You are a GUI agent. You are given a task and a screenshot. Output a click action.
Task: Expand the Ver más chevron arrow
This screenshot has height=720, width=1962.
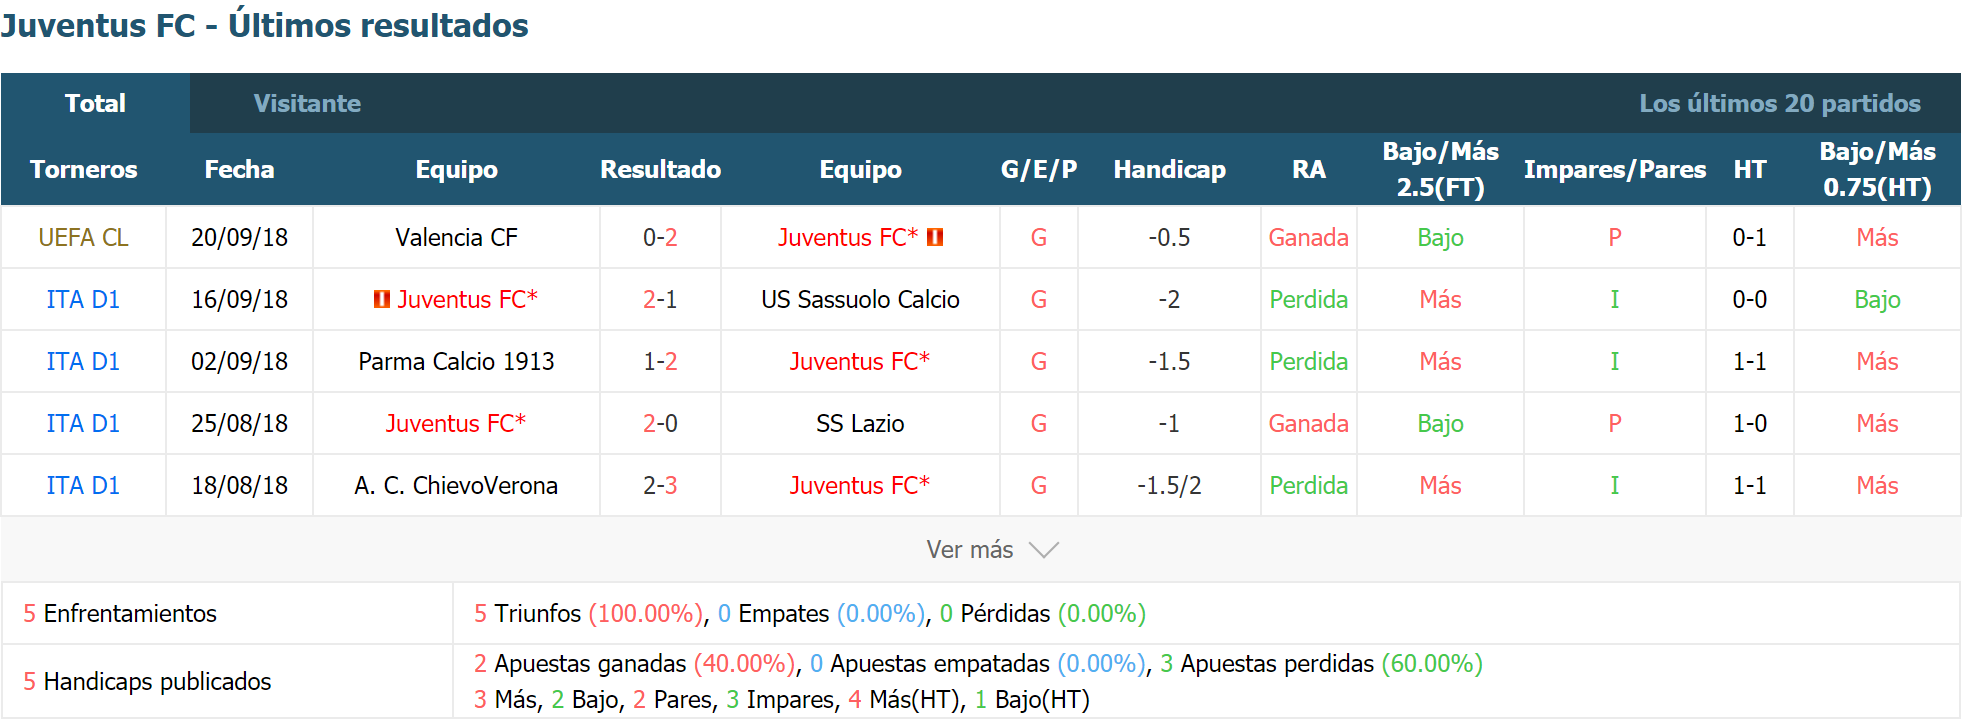tap(1043, 550)
